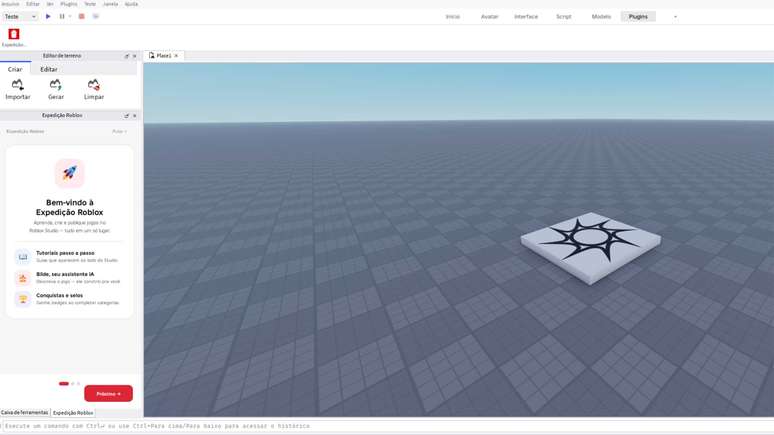Click the Bilde assistente IA icon
Viewport: 774px width, 435px height.
(x=23, y=278)
